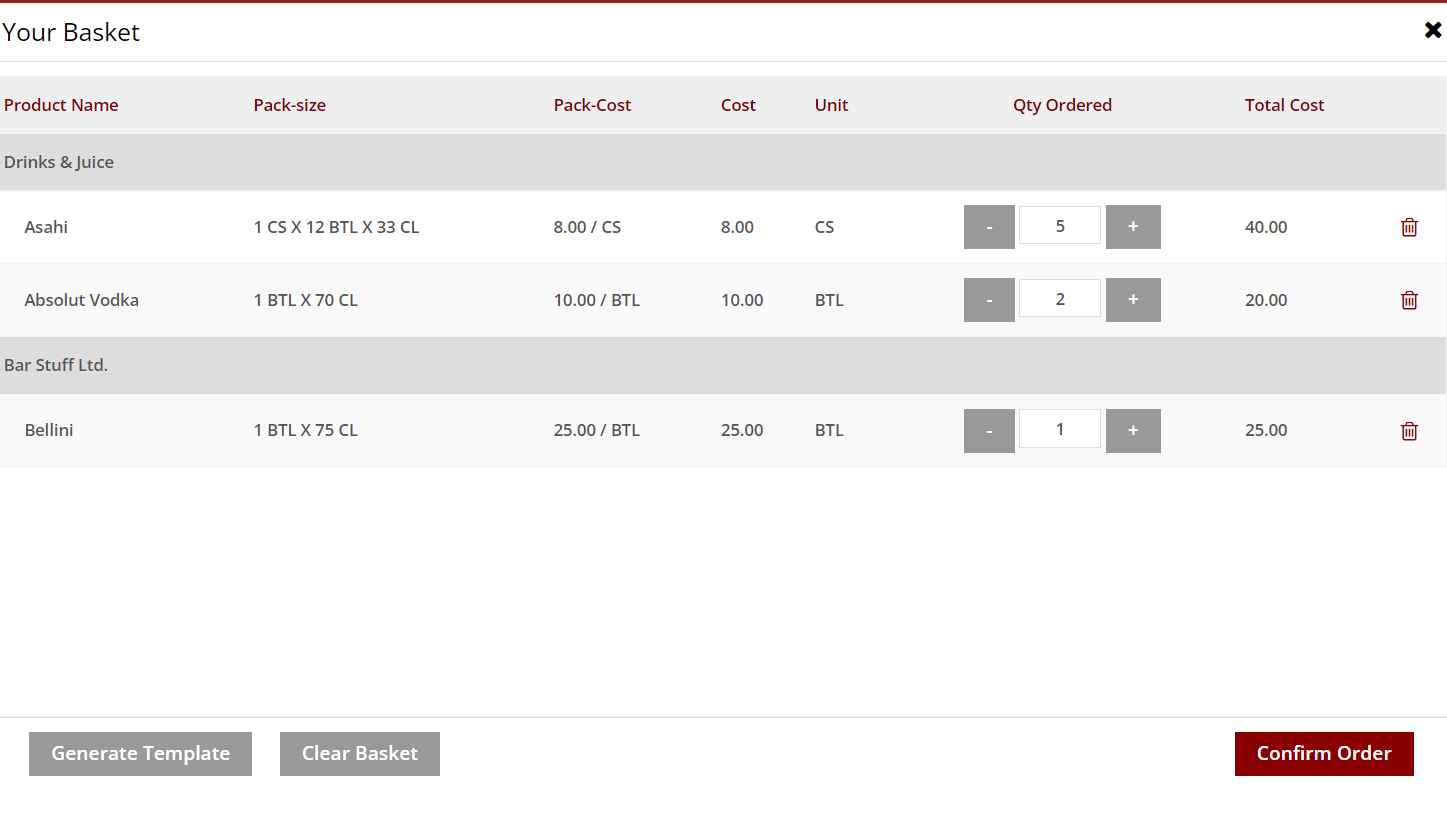Close the Your Basket dialog
Image resolution: width=1447 pixels, height=821 pixels.
(x=1432, y=31)
